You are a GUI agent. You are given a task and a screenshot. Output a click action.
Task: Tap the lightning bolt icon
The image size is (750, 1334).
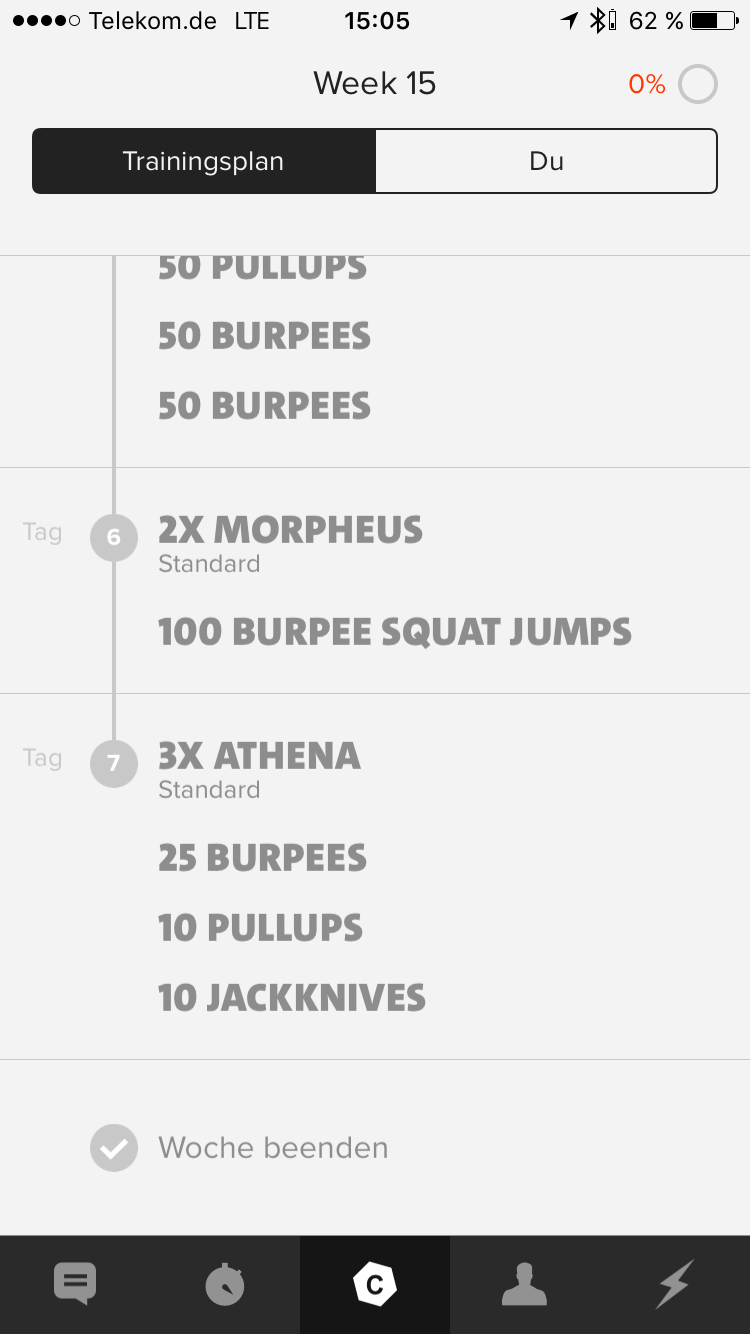pyautogui.click(x=675, y=1284)
